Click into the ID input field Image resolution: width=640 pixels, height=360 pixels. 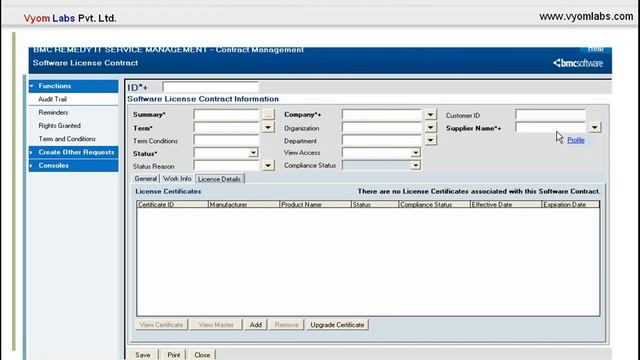[x=211, y=87]
